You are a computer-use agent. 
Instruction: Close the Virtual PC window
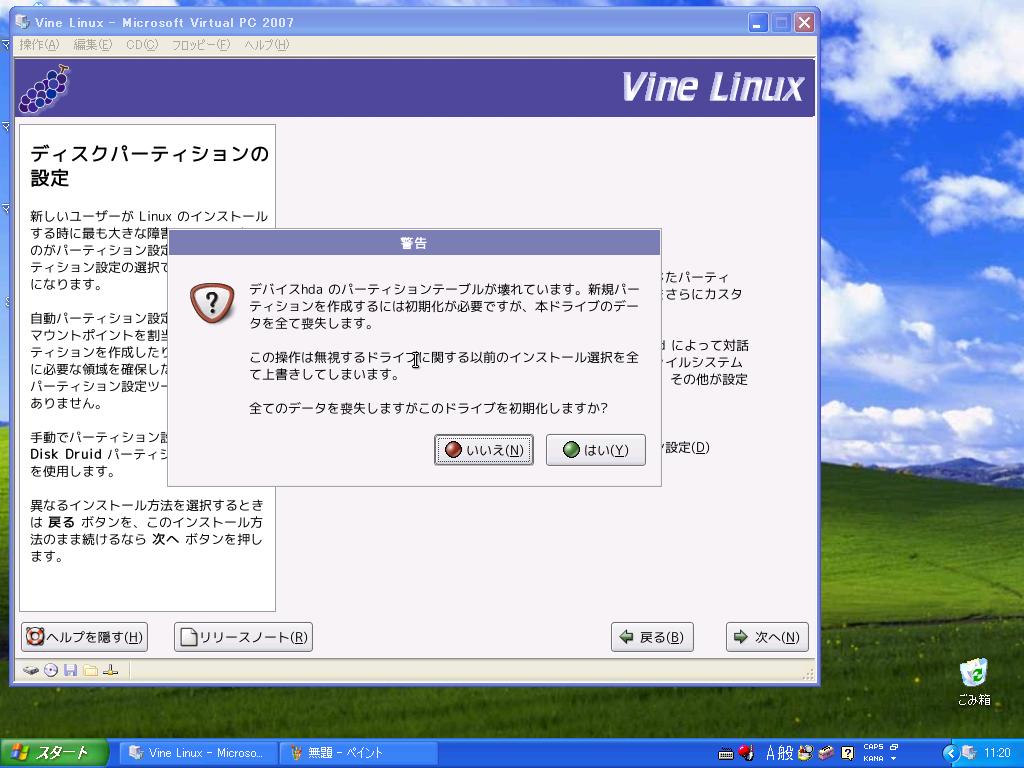click(x=805, y=23)
